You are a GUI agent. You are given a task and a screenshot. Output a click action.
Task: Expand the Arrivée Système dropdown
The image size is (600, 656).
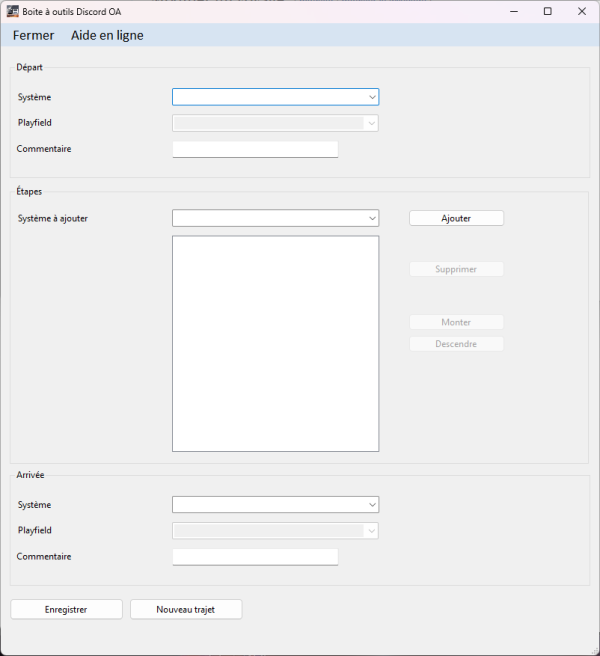coord(275,505)
